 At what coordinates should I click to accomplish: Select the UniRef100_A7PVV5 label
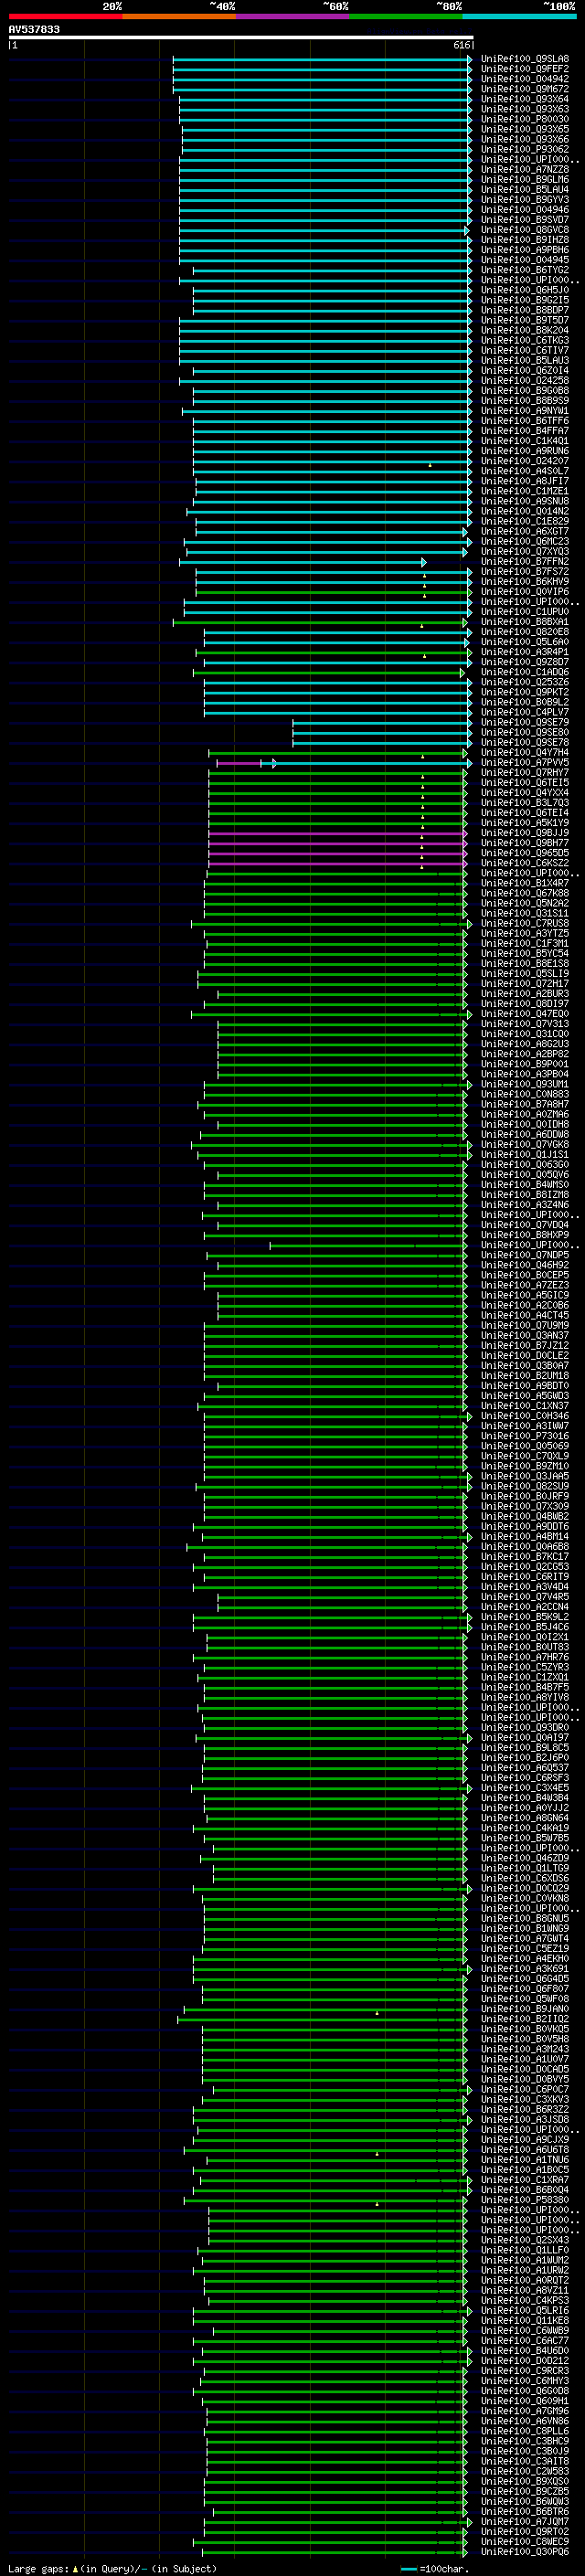tap(525, 763)
